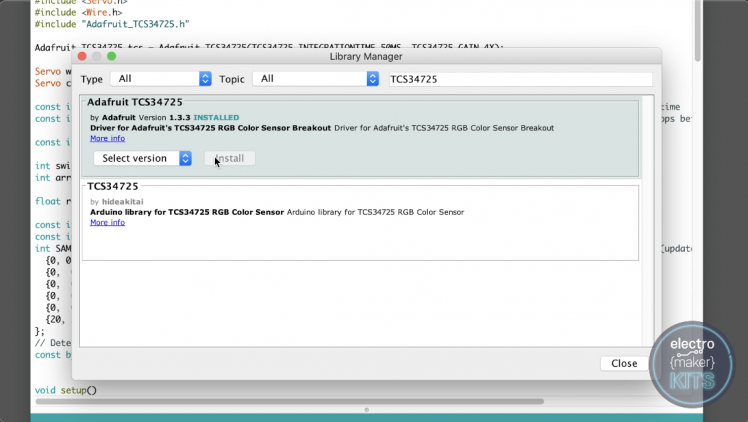Click the author name hideakitai
The height and width of the screenshot is (422, 748).
tap(123, 202)
